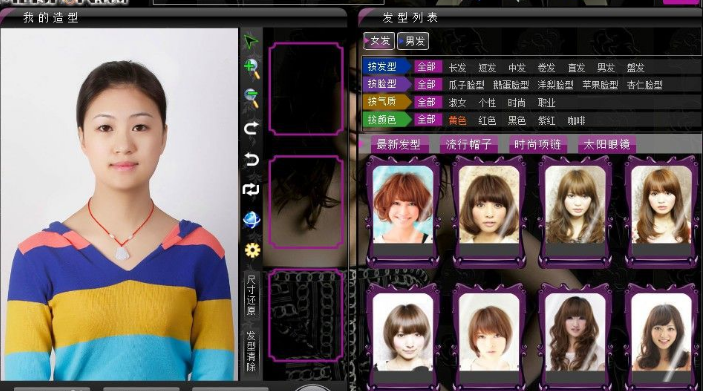Open the 时尚项链 tab

coord(538,144)
